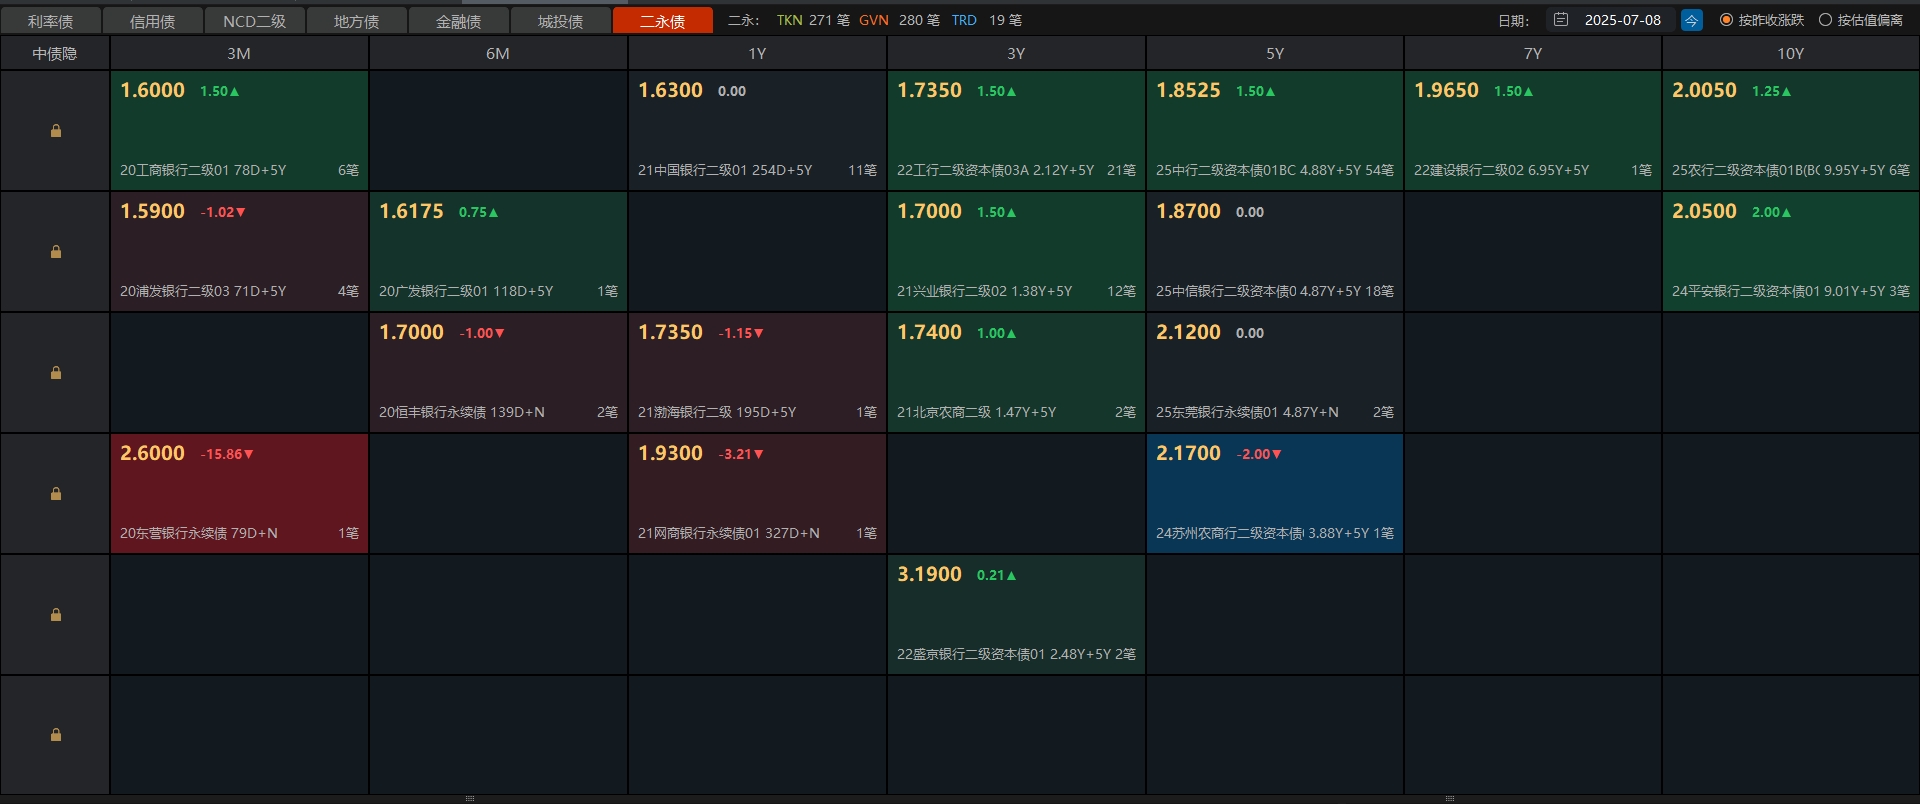This screenshot has height=804, width=1920.
Task: Click the lock icon beside 20浦发银行二级03 row
Action: 56,252
